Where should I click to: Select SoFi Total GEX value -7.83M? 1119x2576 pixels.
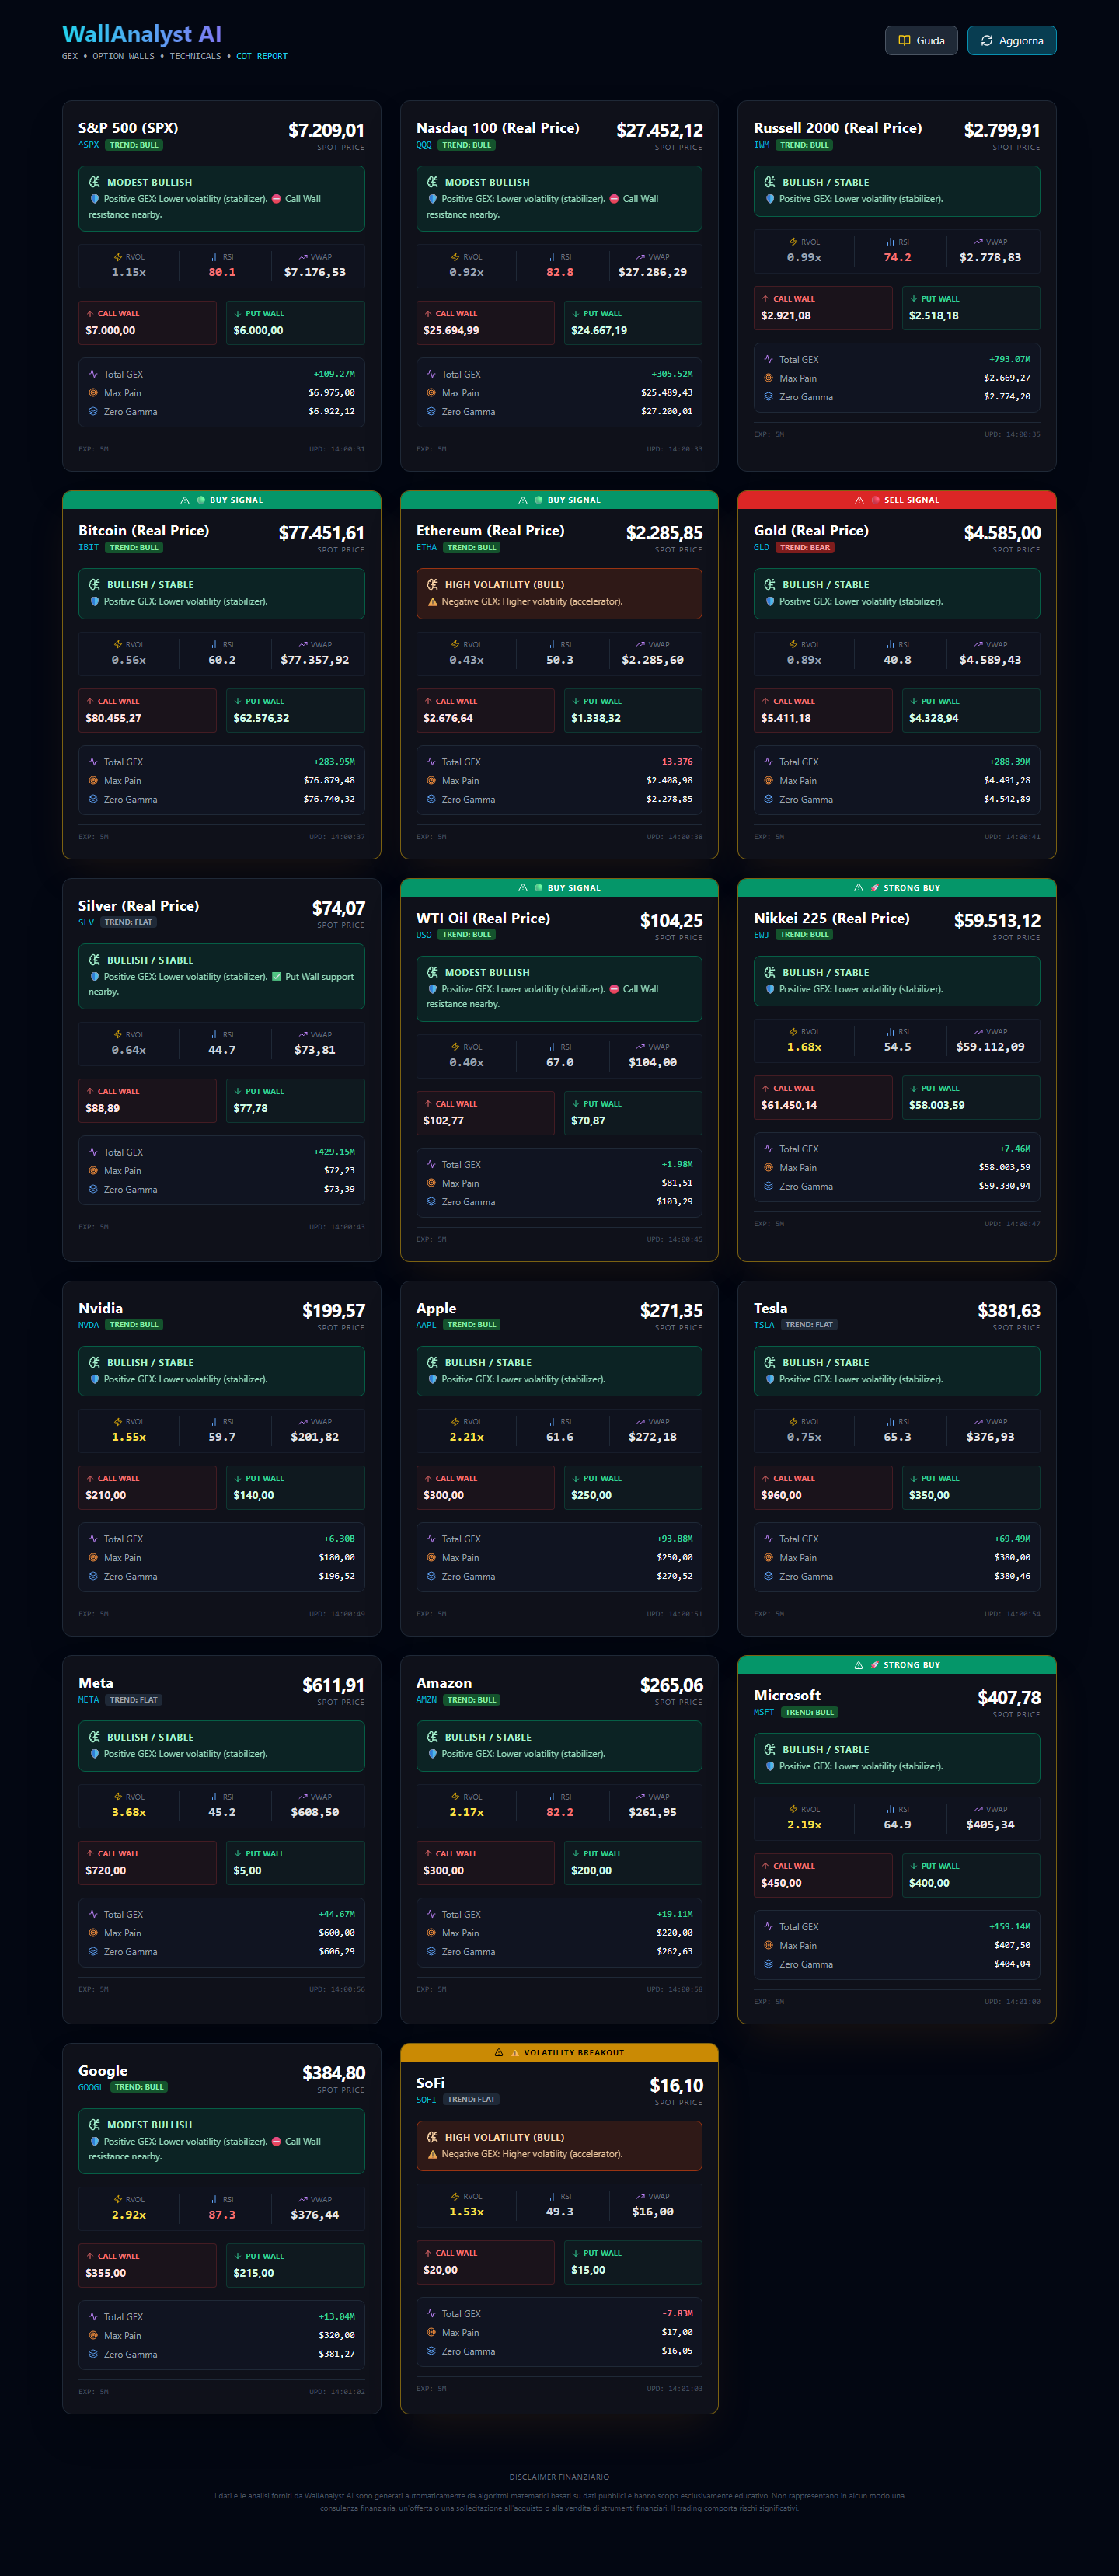[x=677, y=2313]
